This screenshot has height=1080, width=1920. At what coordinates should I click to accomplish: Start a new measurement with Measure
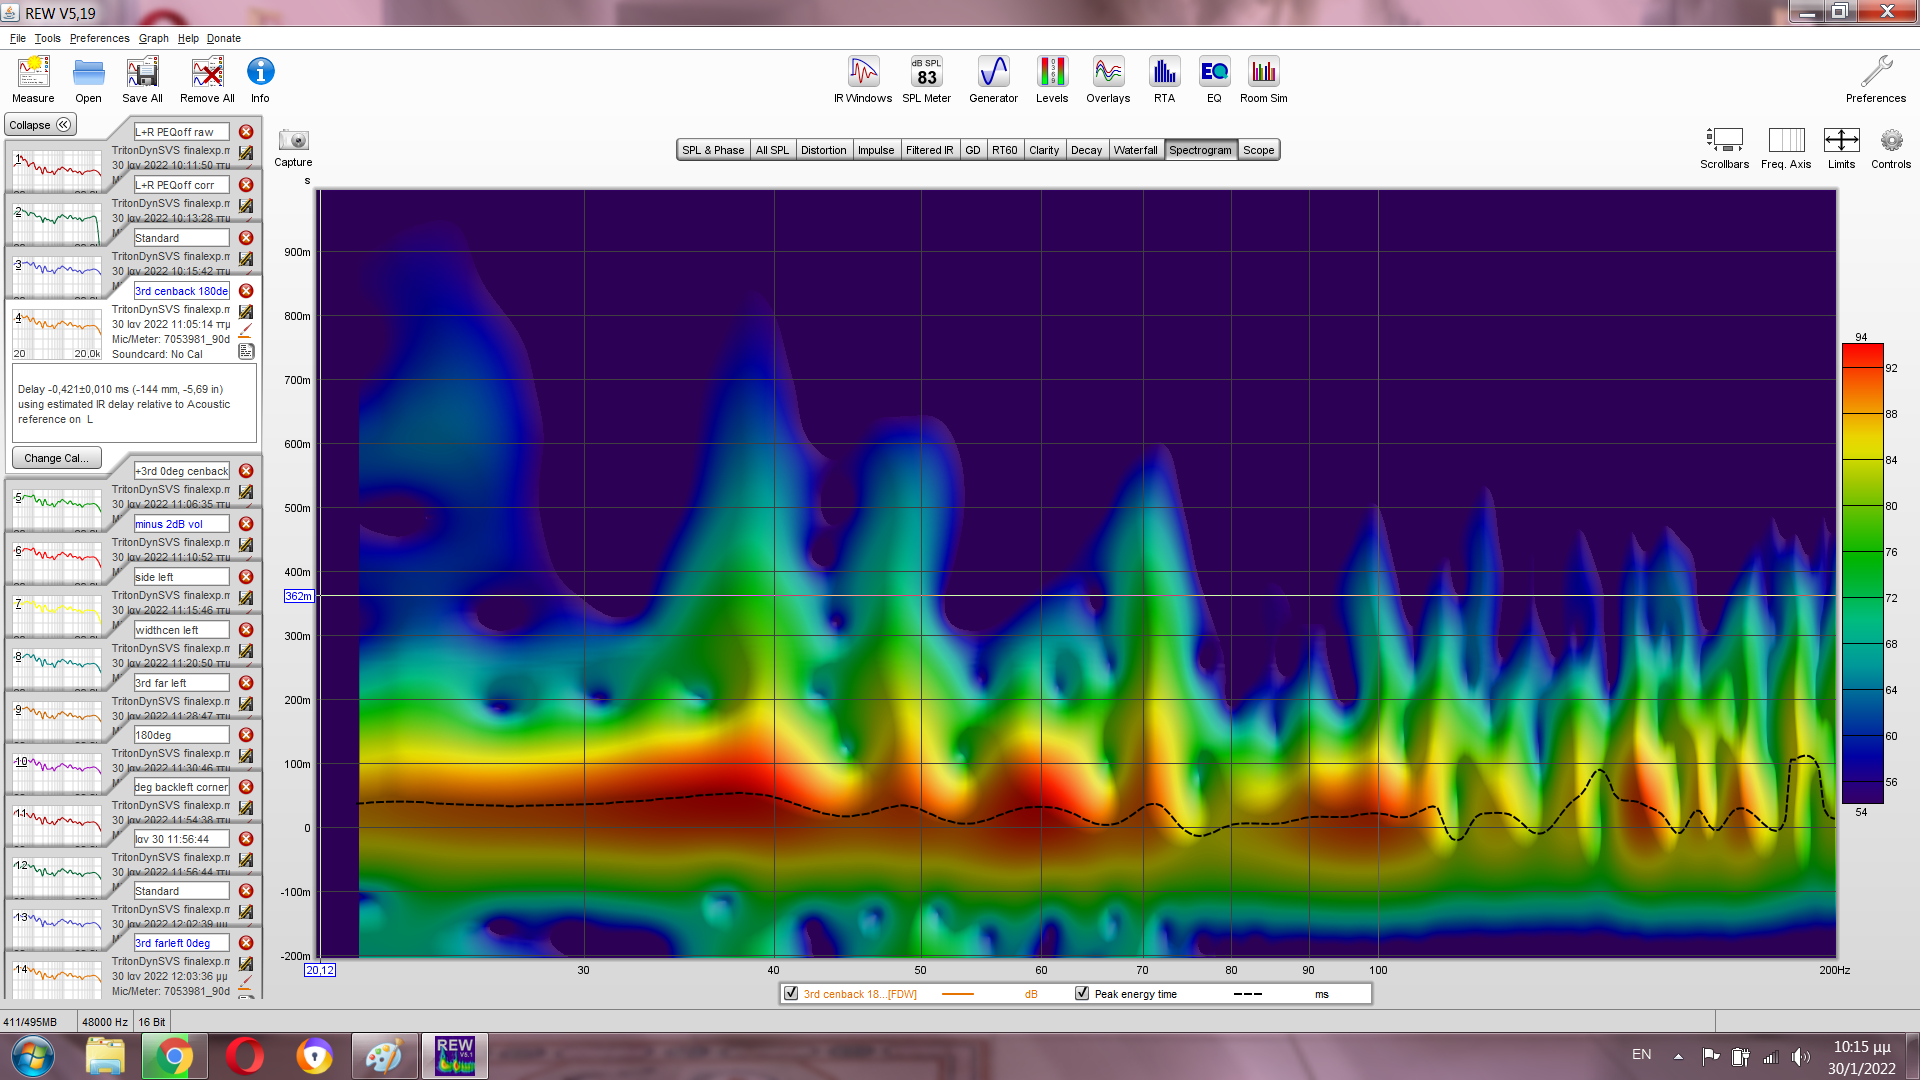point(33,80)
